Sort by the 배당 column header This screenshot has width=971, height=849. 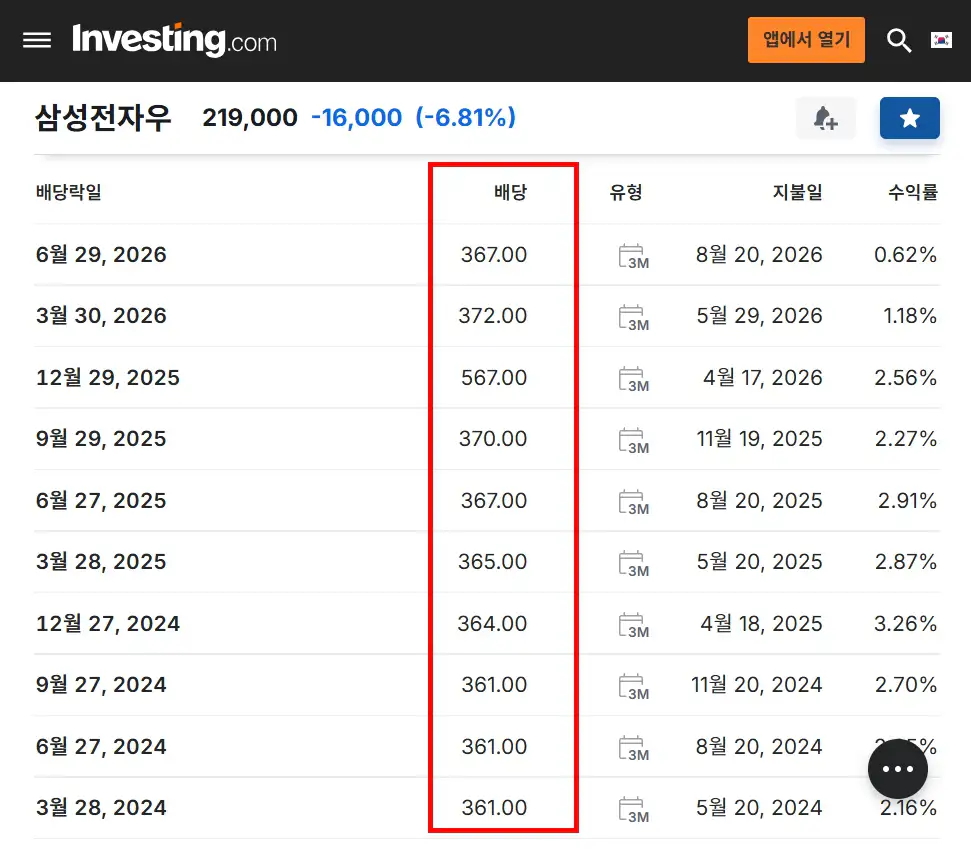pos(510,192)
